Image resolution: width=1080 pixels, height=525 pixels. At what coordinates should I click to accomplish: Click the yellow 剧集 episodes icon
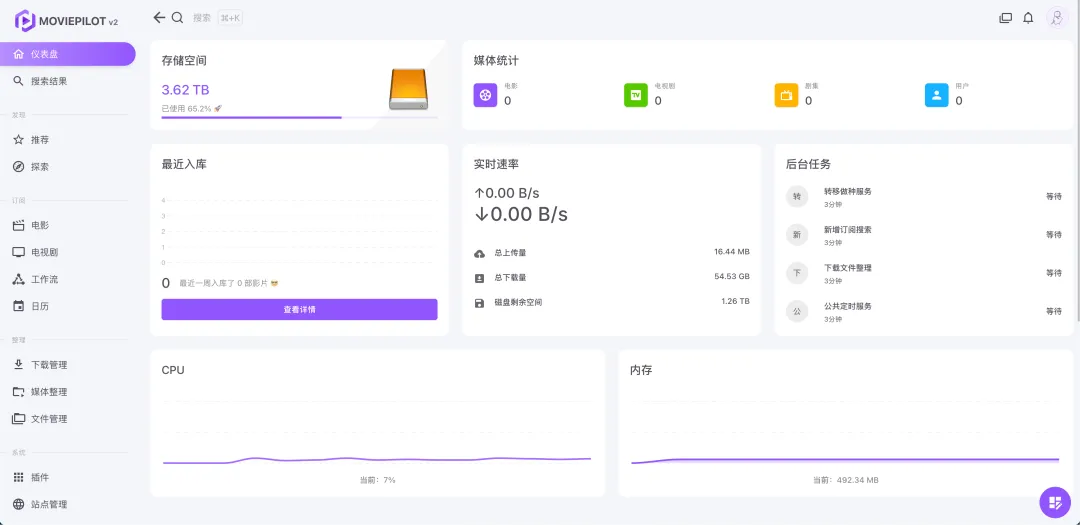pyautogui.click(x=786, y=95)
